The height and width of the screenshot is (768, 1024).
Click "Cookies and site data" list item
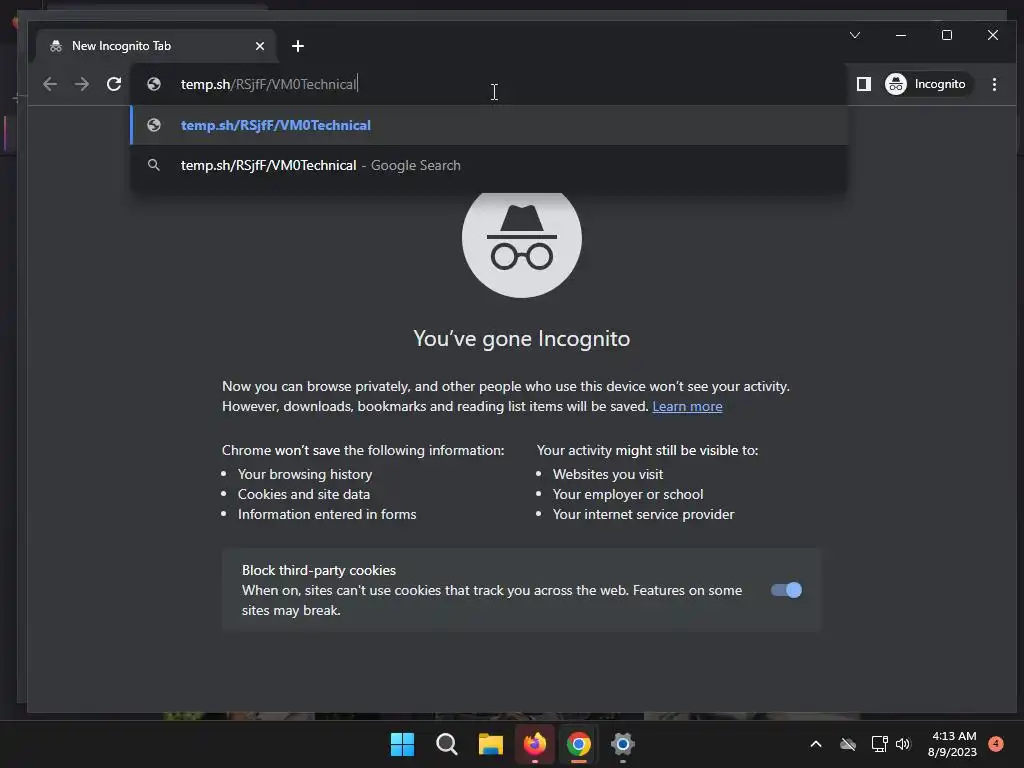[304, 494]
